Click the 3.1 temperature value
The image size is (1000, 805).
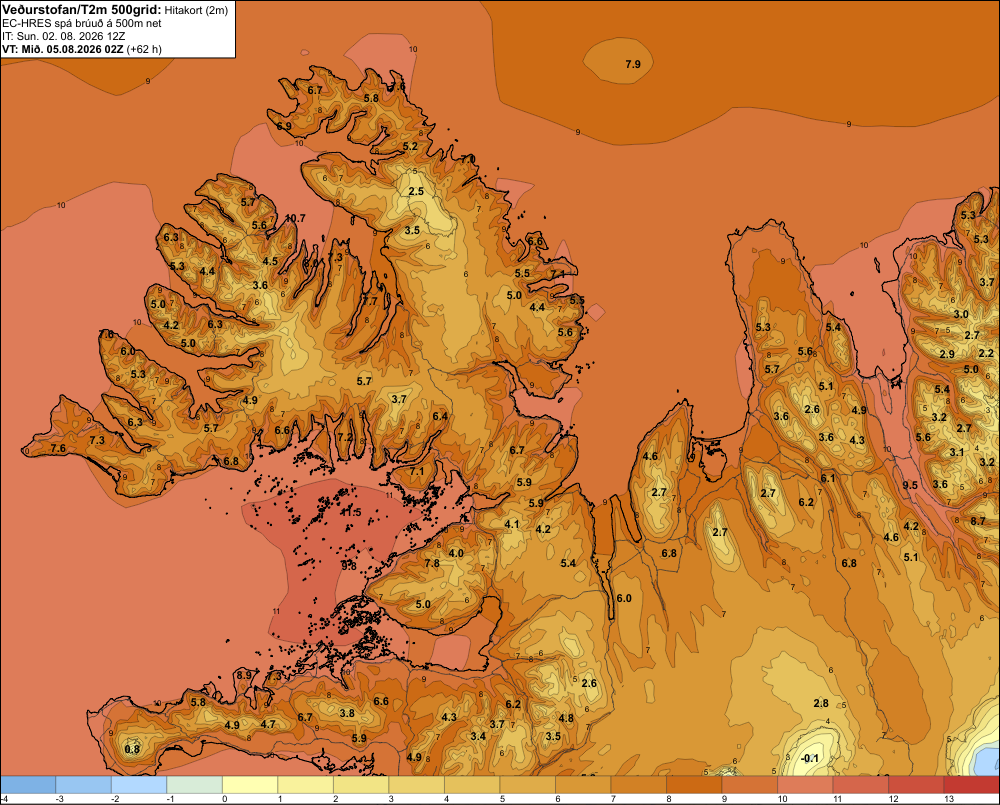click(x=957, y=452)
